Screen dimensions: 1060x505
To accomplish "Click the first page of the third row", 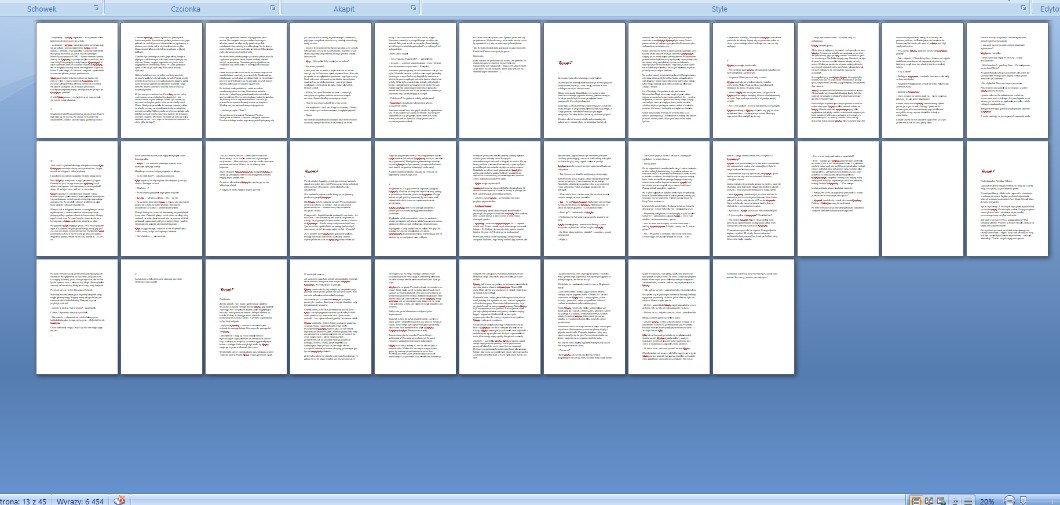I will [x=76, y=316].
